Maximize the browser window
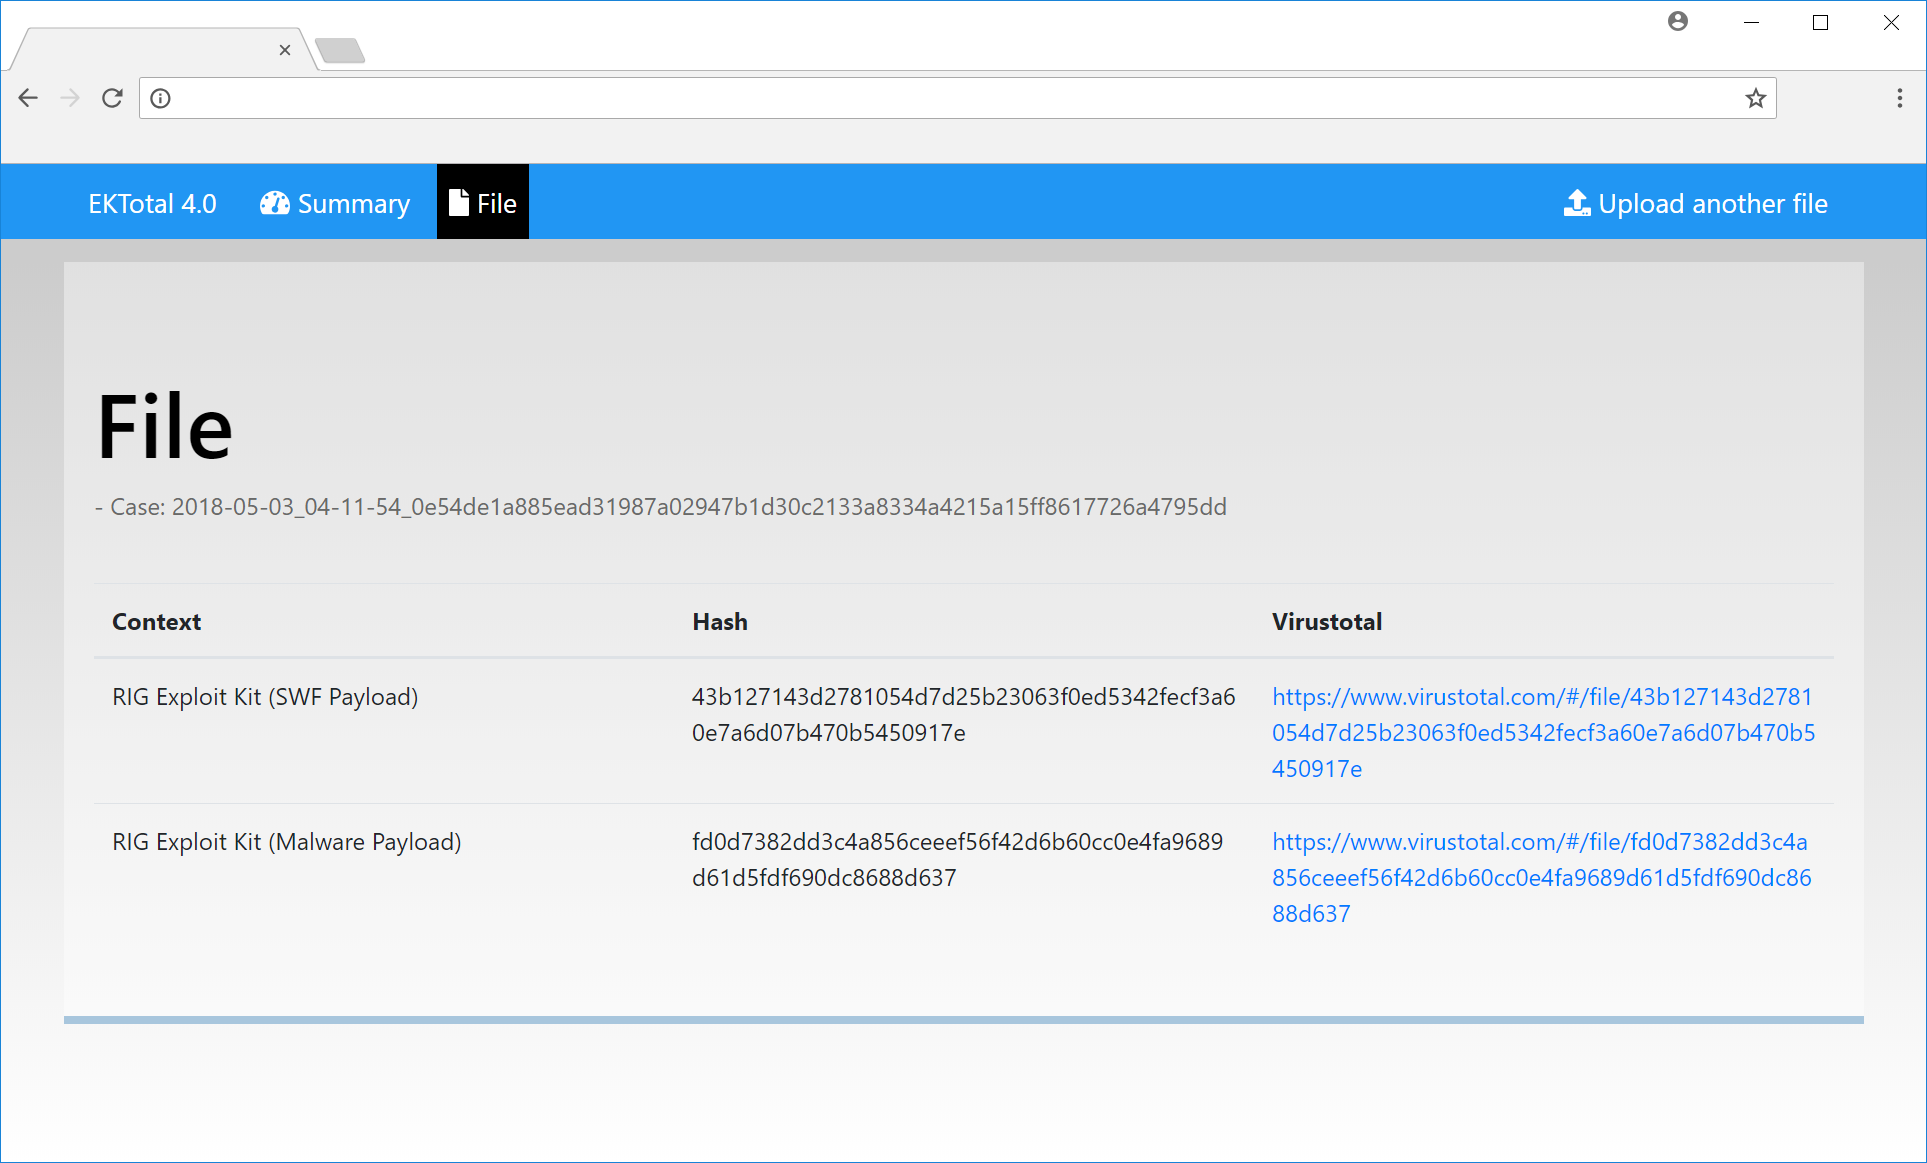 tap(1820, 22)
